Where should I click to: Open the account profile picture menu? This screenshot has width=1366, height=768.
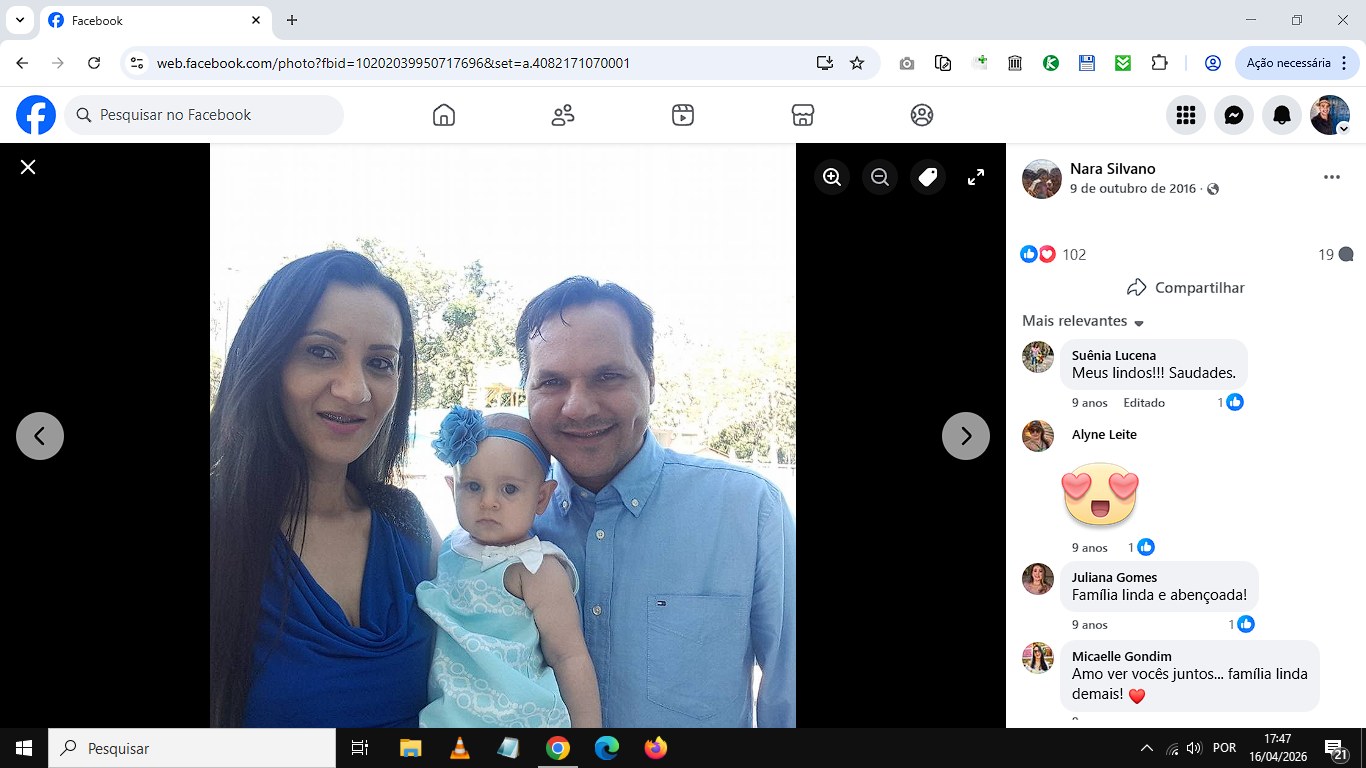coord(1330,115)
